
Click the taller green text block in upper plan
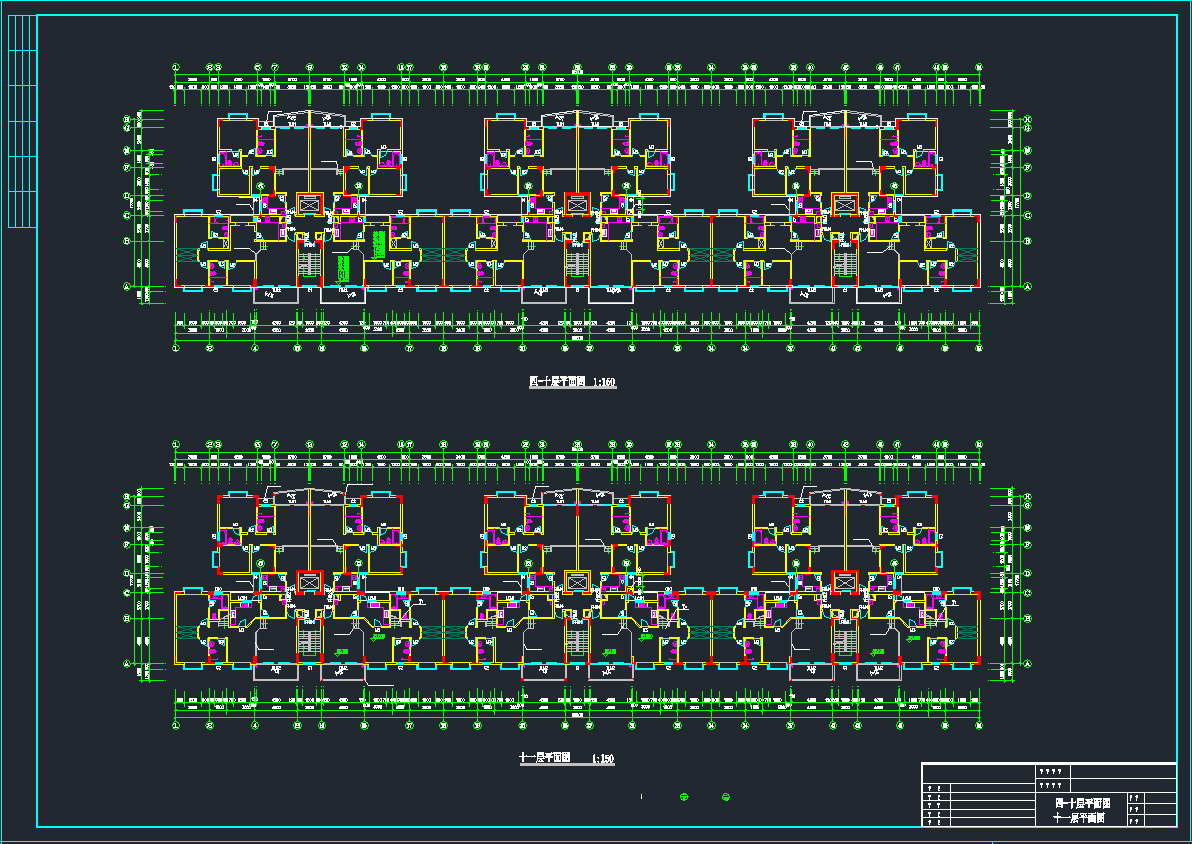(x=379, y=245)
